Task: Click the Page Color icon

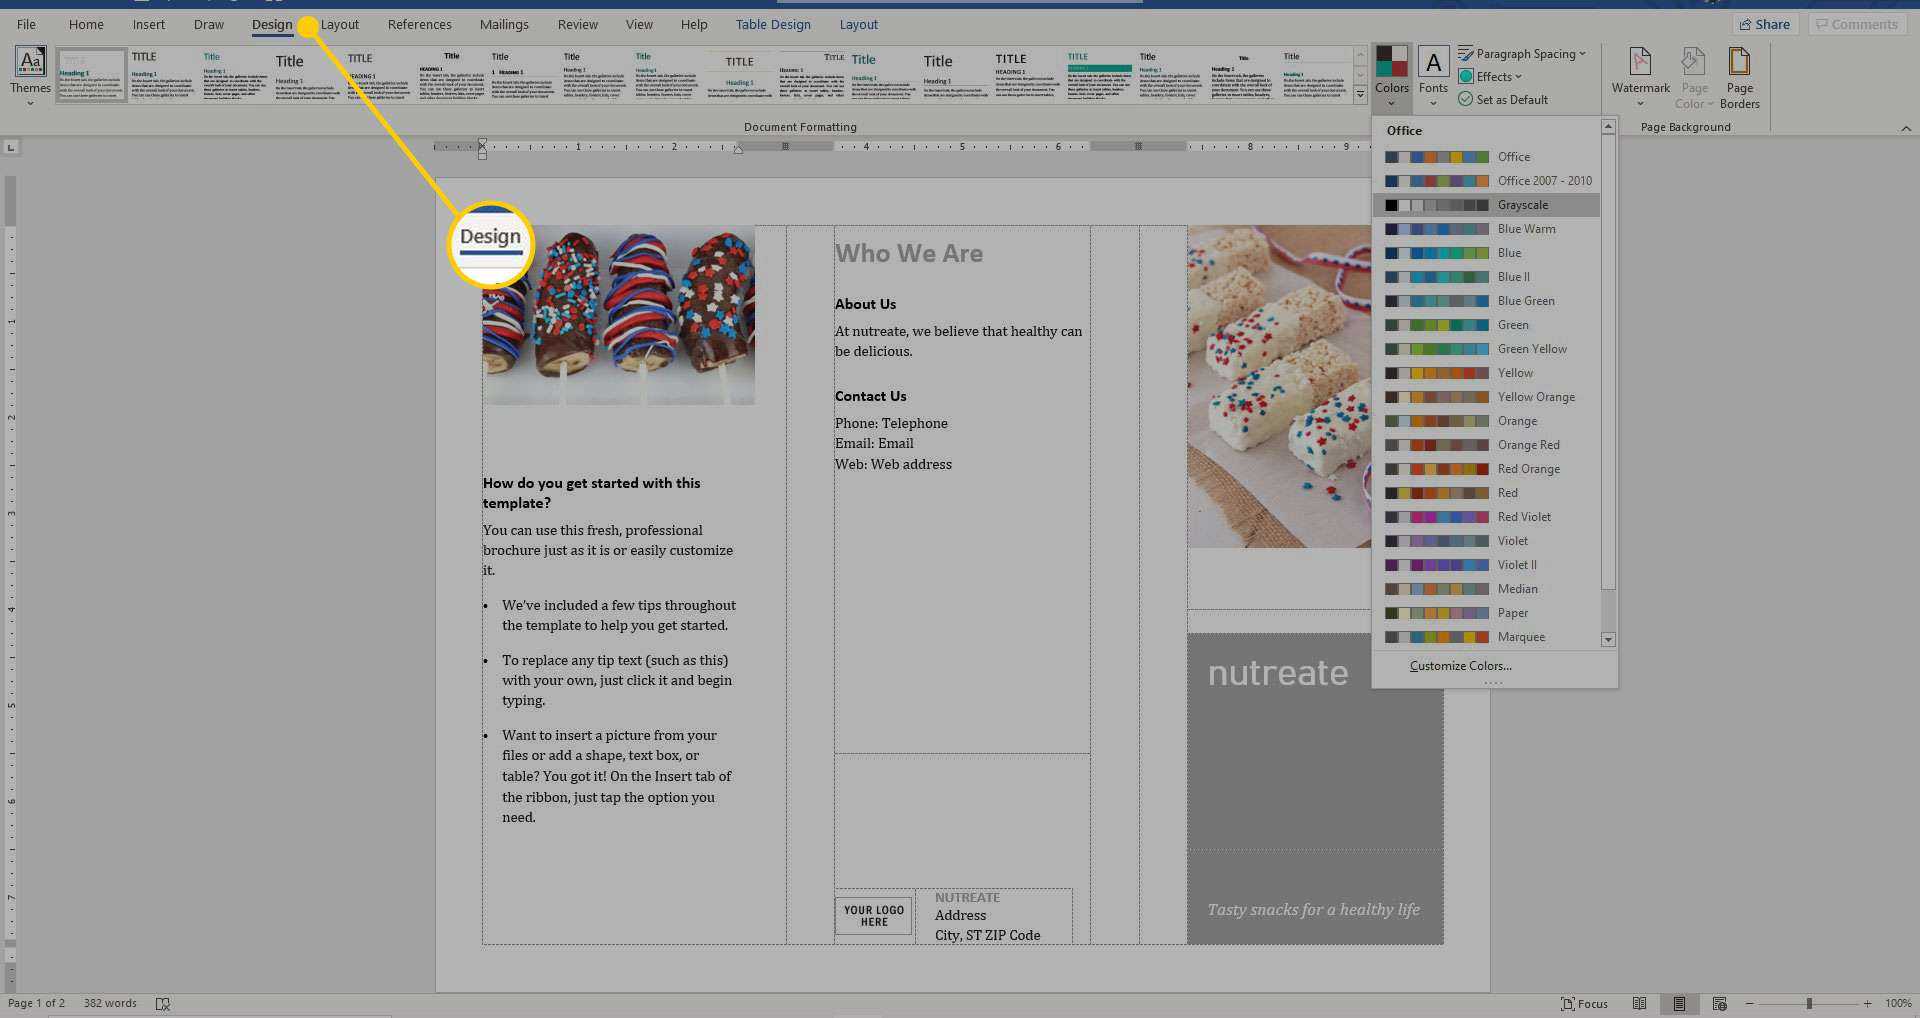Action: (1694, 76)
